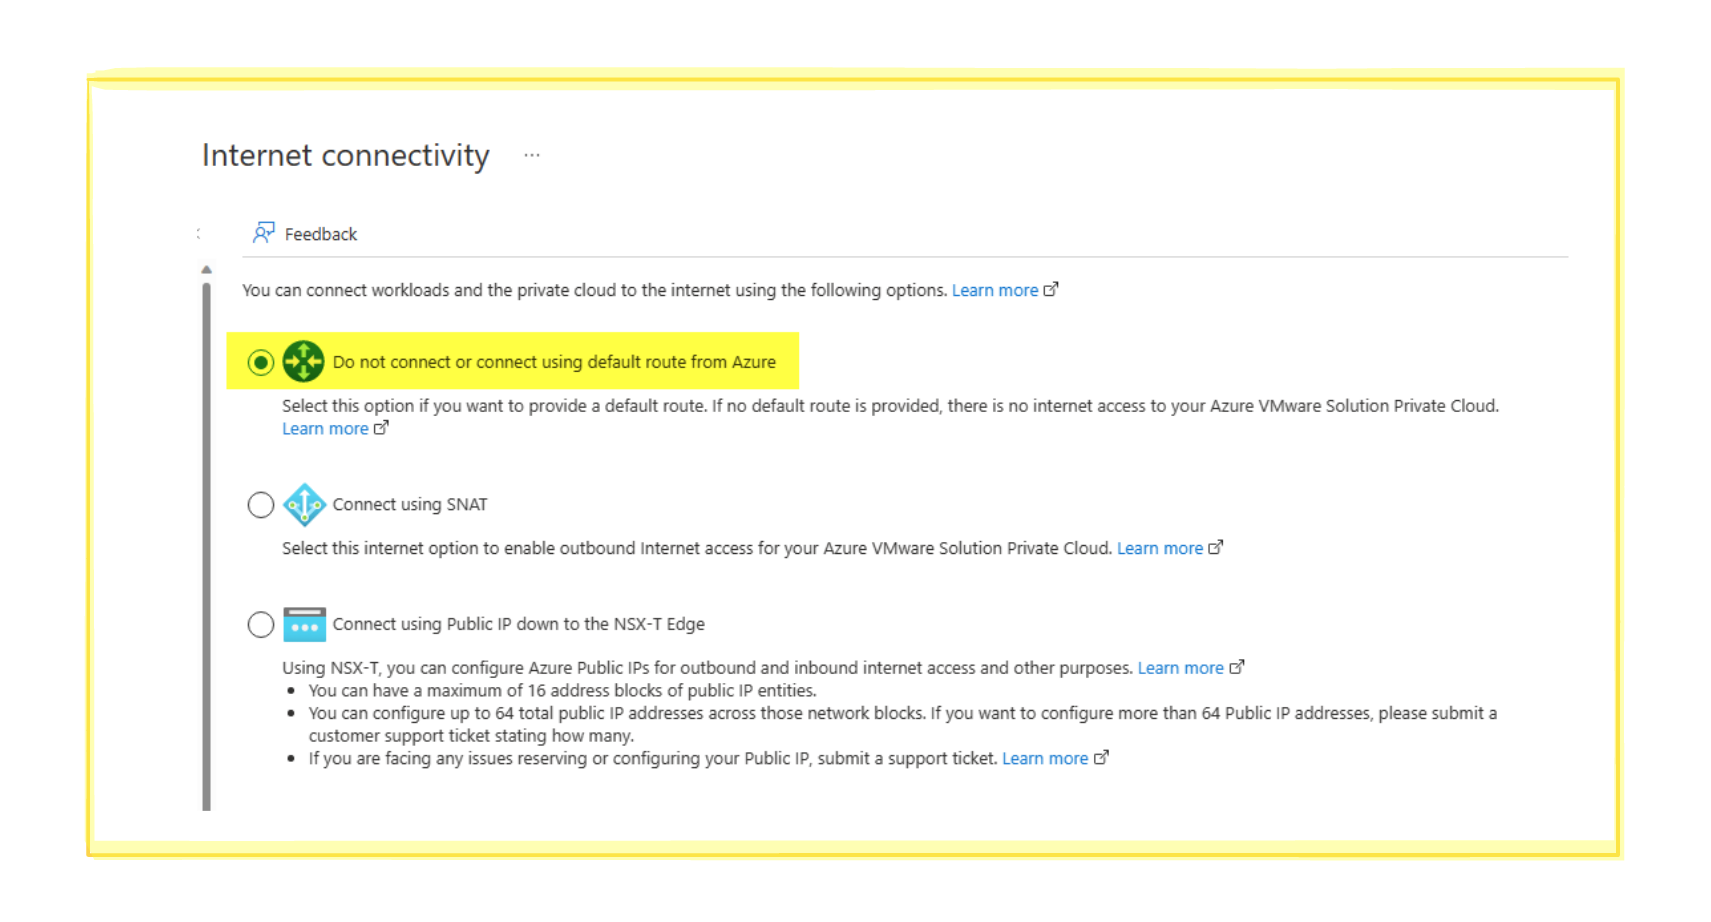Viewport: 1711px width, 922px height.
Task: Click the Feedback person icon
Action: pyautogui.click(x=263, y=233)
